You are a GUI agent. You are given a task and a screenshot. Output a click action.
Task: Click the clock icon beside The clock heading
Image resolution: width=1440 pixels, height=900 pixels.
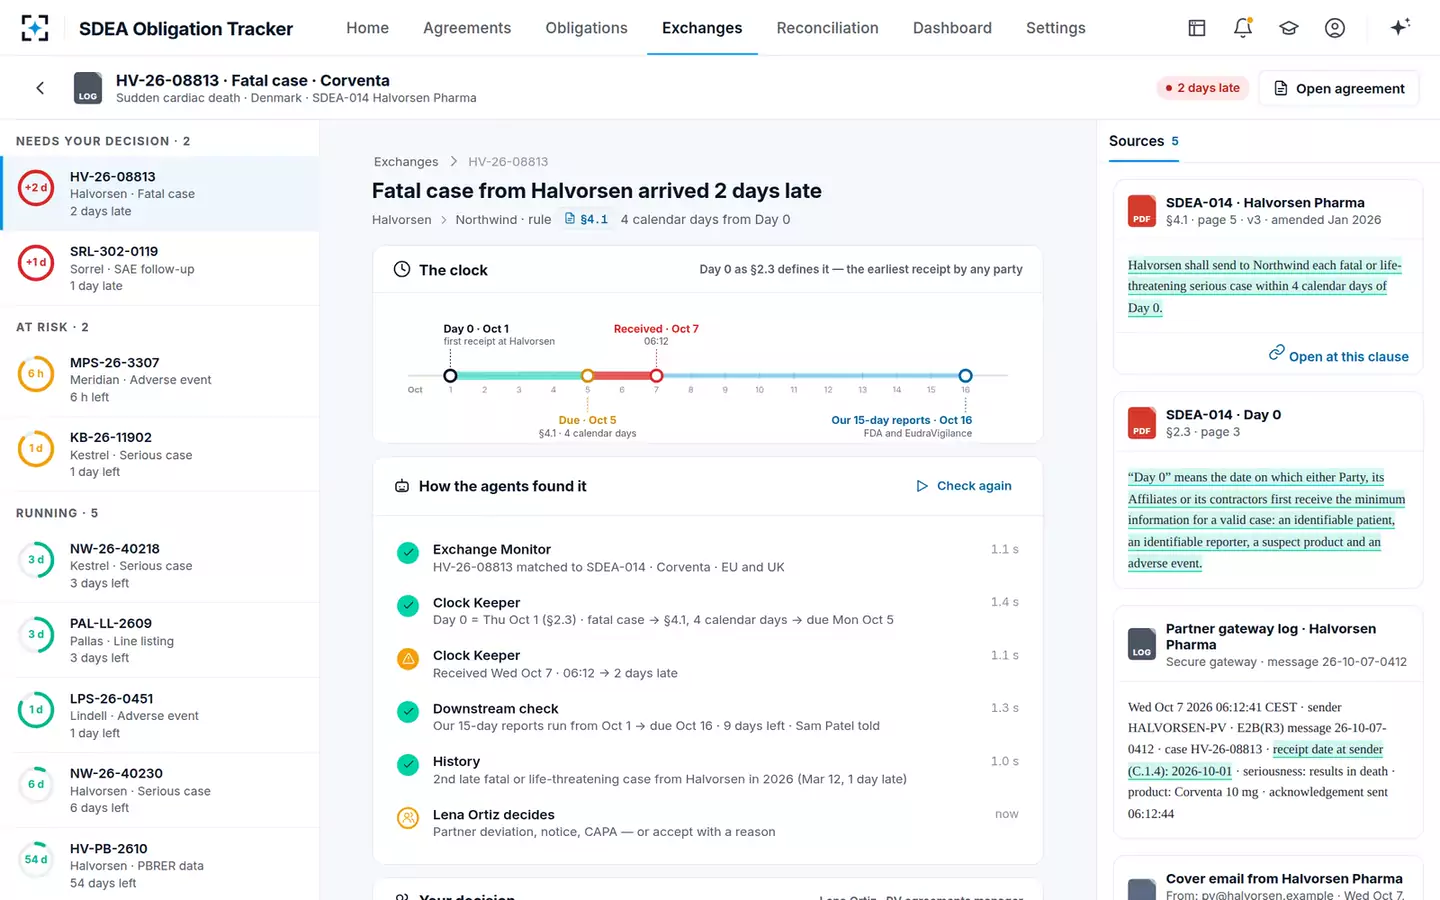402,269
